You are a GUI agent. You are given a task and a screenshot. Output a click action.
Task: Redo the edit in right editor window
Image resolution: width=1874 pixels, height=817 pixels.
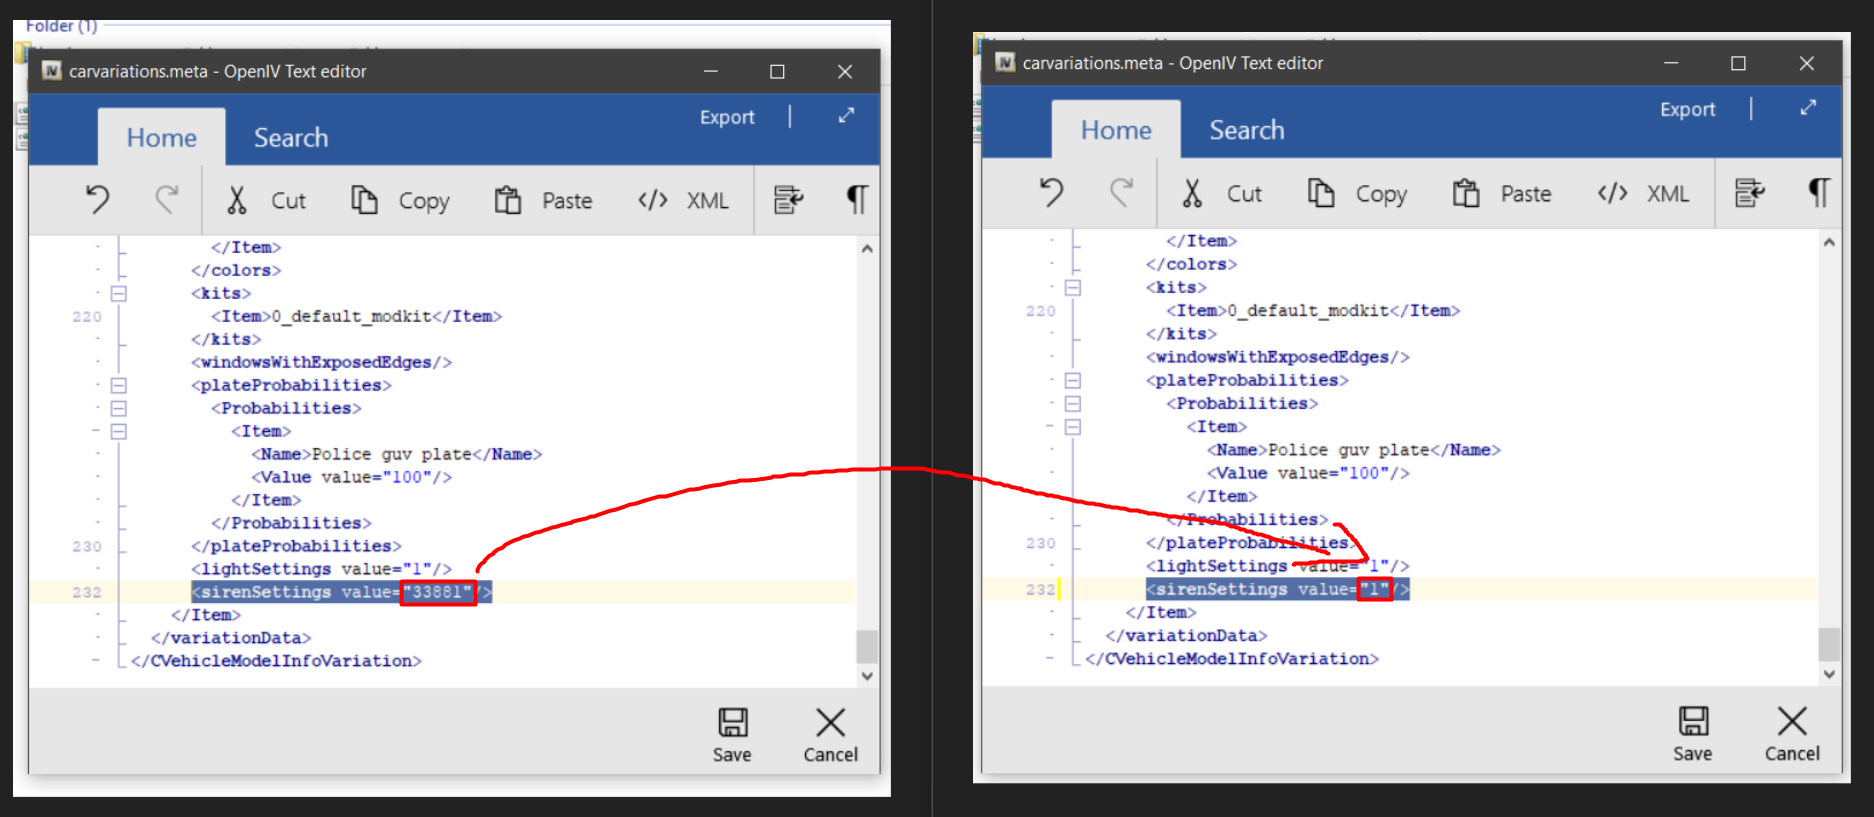coord(1122,193)
